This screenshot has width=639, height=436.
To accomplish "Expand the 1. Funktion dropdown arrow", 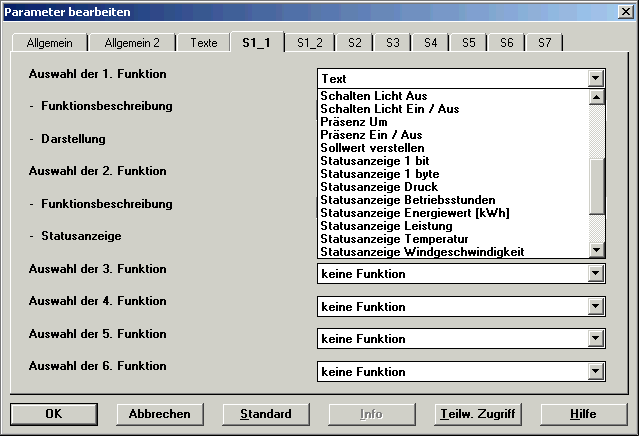I will 596,78.
